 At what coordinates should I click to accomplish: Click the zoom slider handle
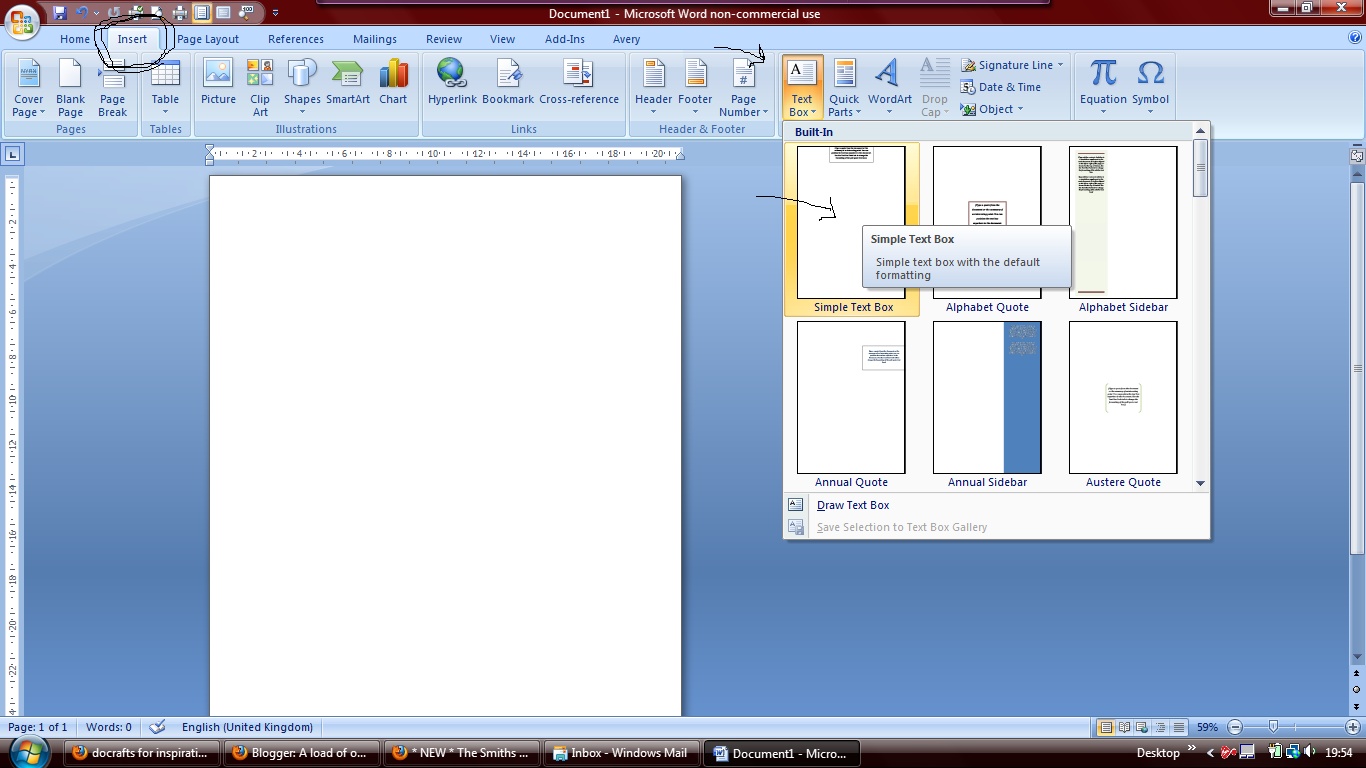(1273, 727)
